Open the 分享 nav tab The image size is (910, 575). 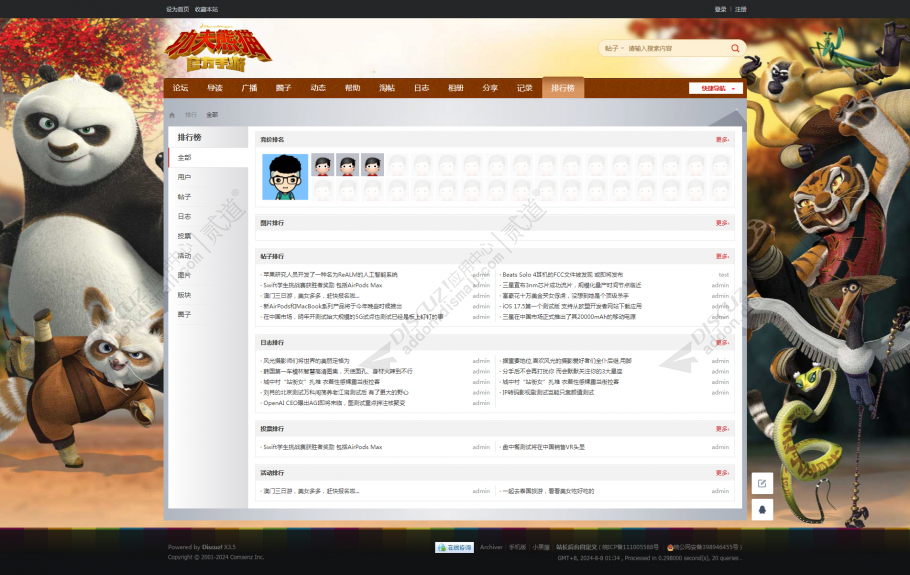(490, 88)
